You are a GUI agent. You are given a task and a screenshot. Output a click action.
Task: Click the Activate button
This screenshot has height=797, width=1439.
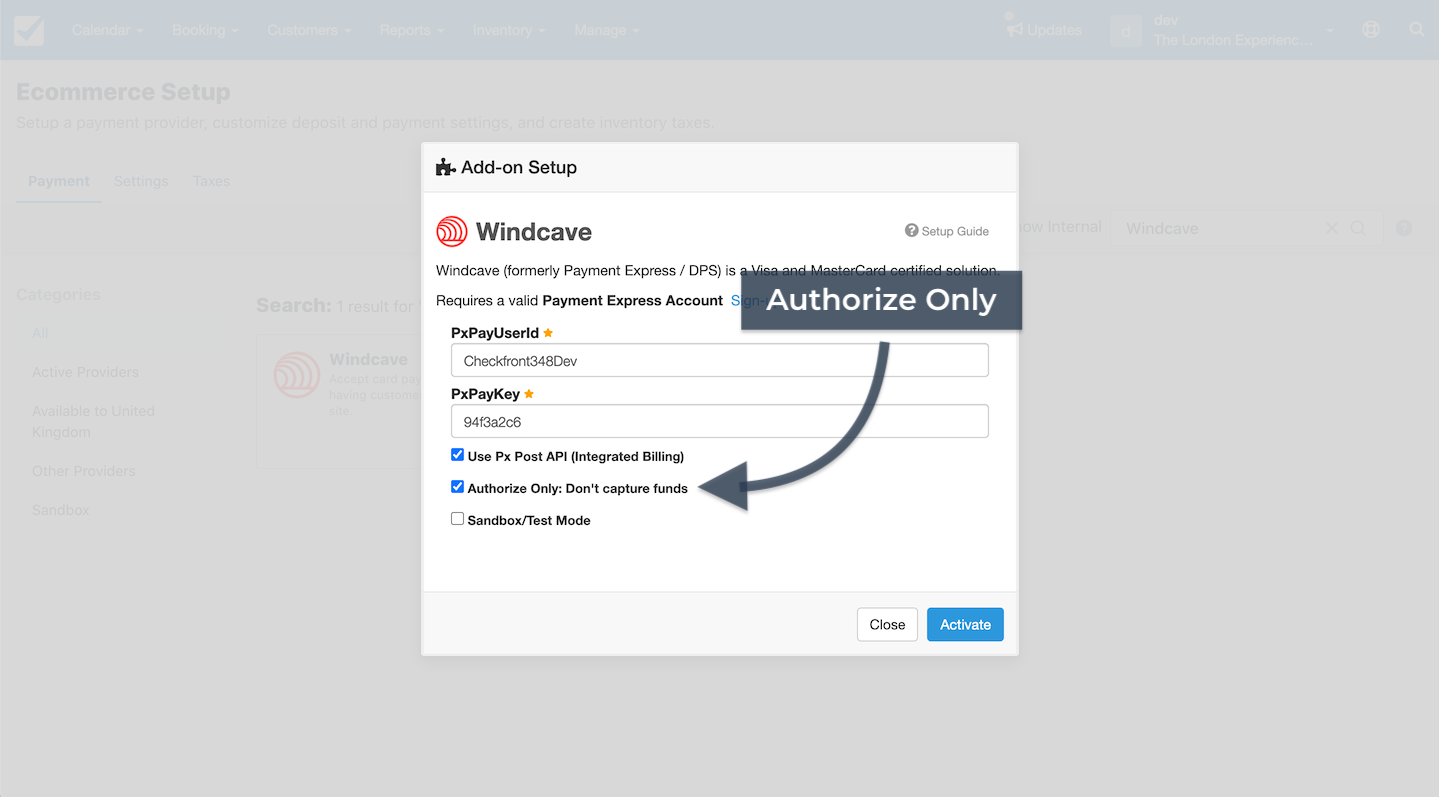[x=965, y=624]
